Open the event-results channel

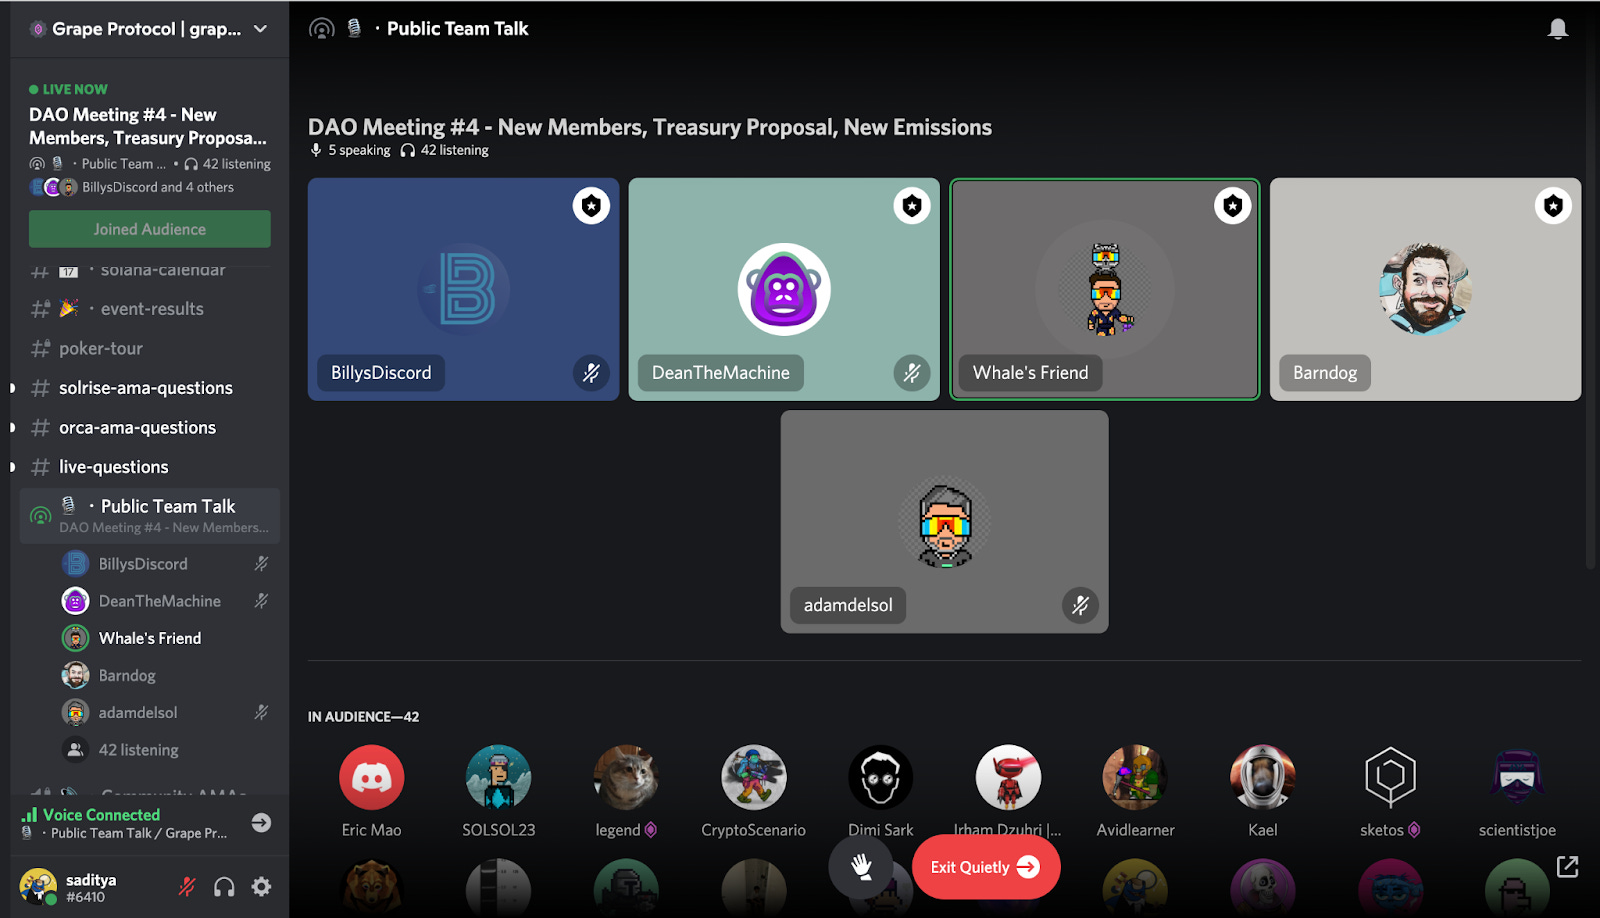pyautogui.click(x=150, y=309)
